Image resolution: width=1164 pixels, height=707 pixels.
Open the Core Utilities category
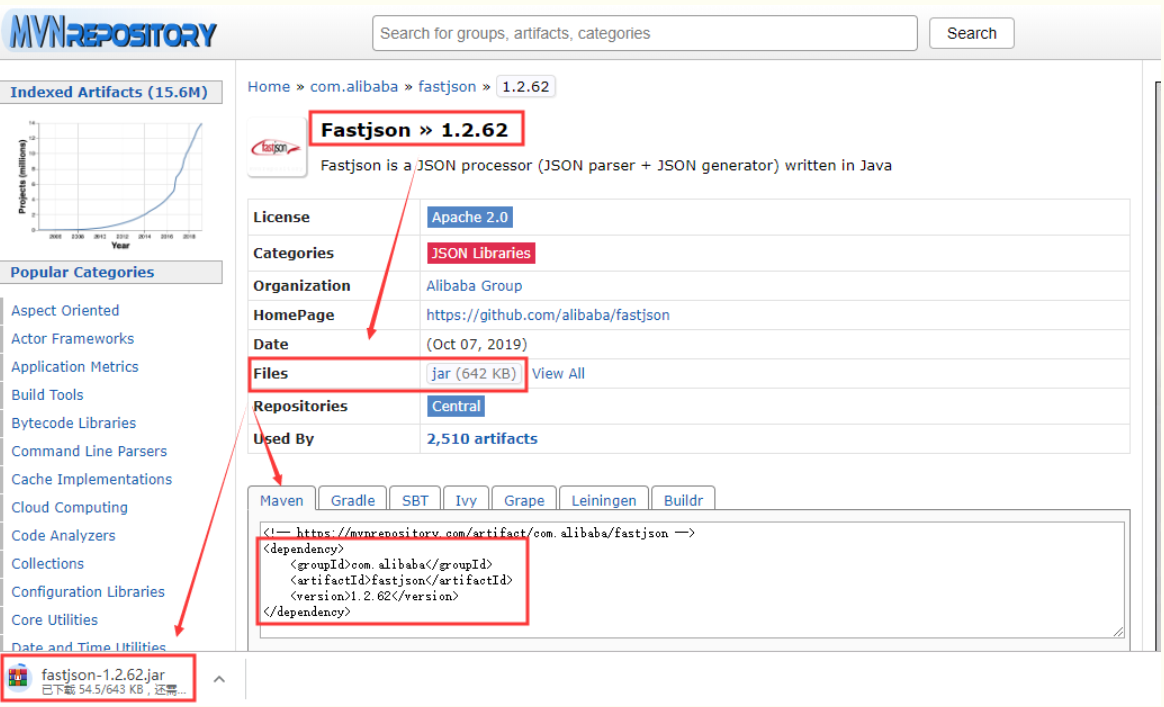55,620
